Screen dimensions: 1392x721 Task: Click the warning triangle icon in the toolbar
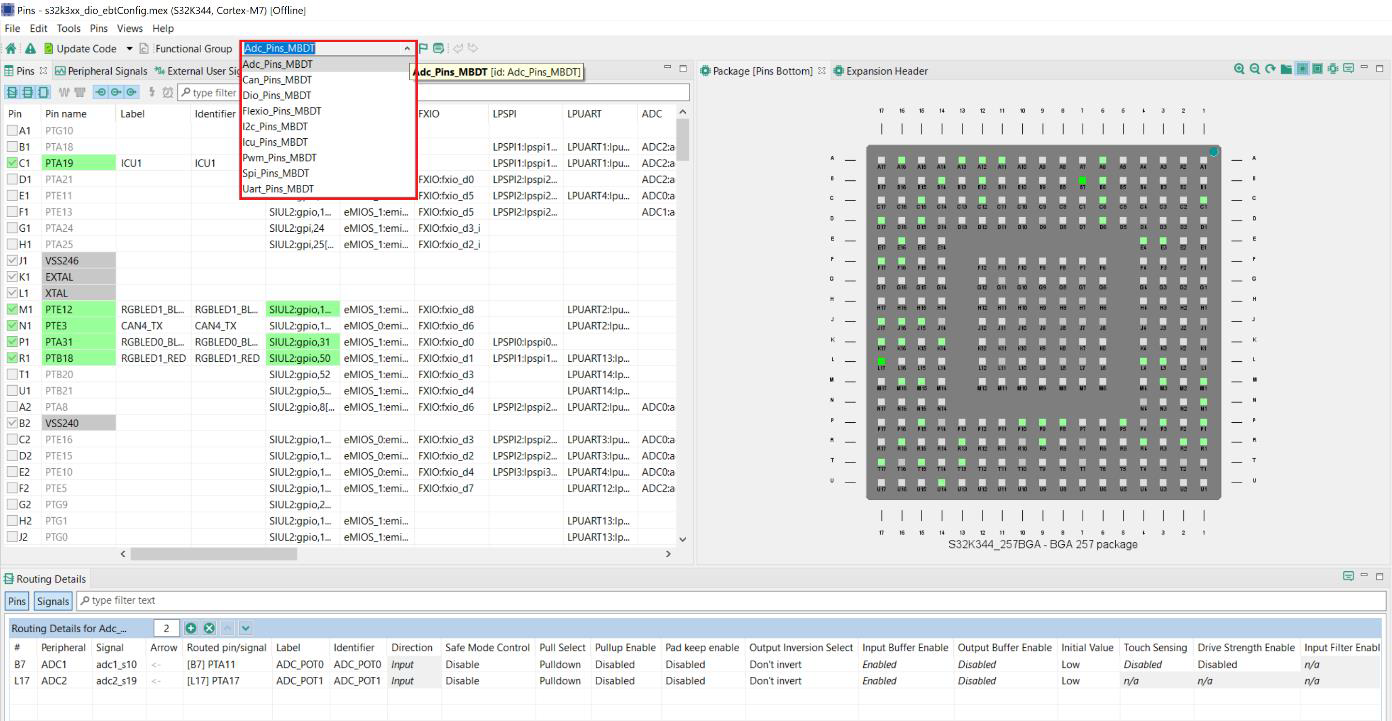pyautogui.click(x=32, y=47)
